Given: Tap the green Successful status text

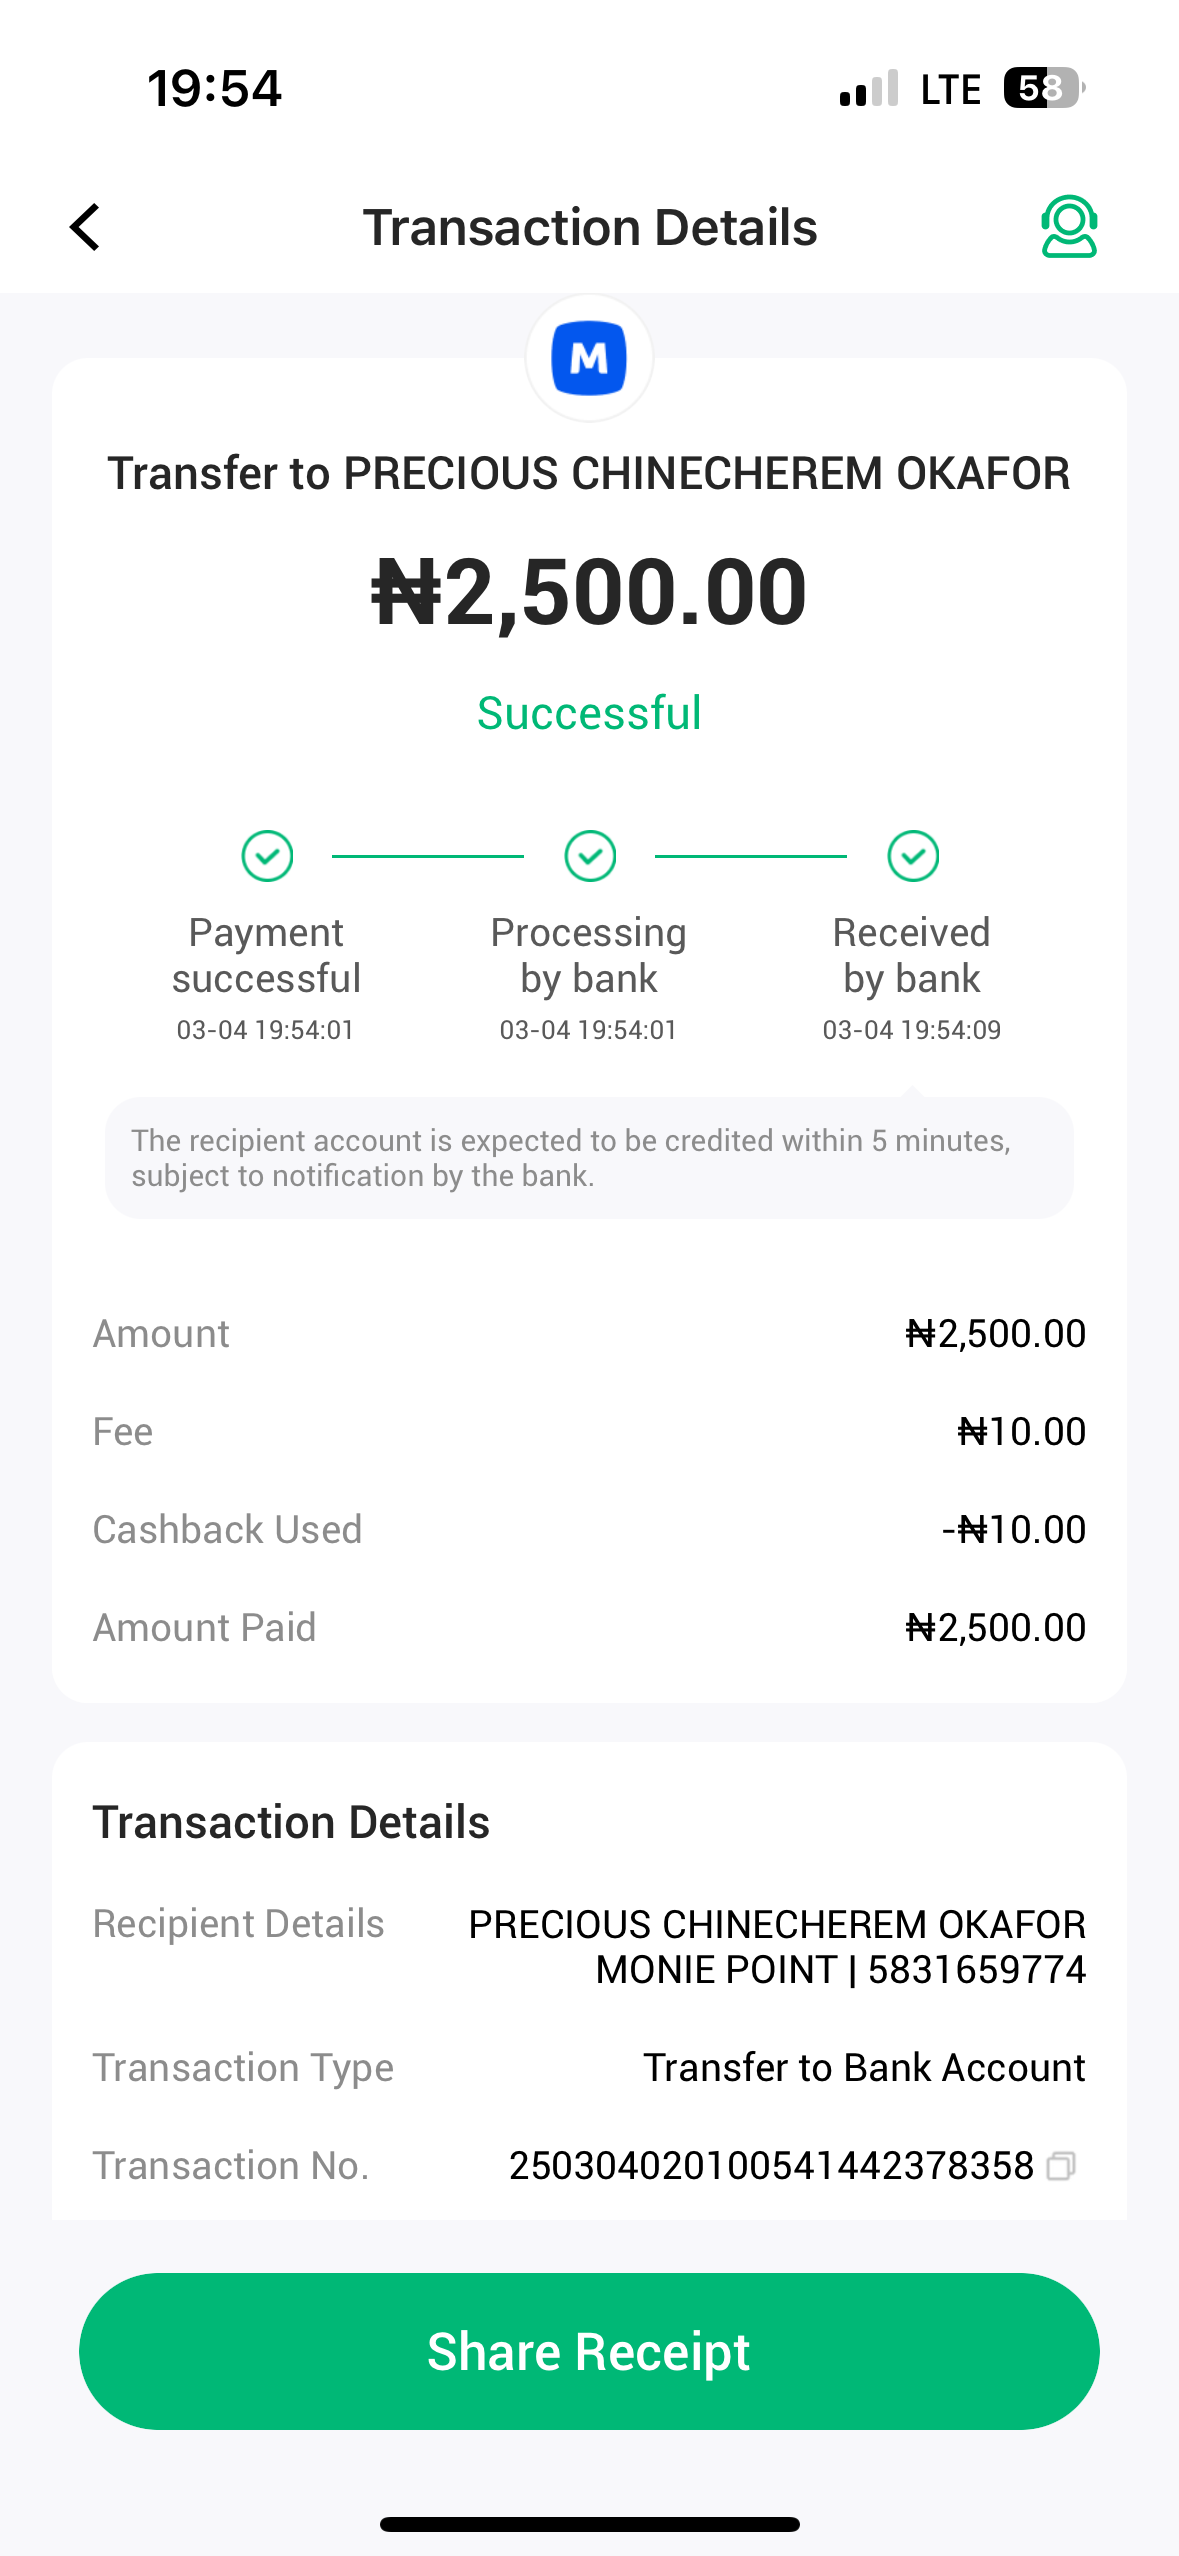Looking at the screenshot, I should (589, 713).
